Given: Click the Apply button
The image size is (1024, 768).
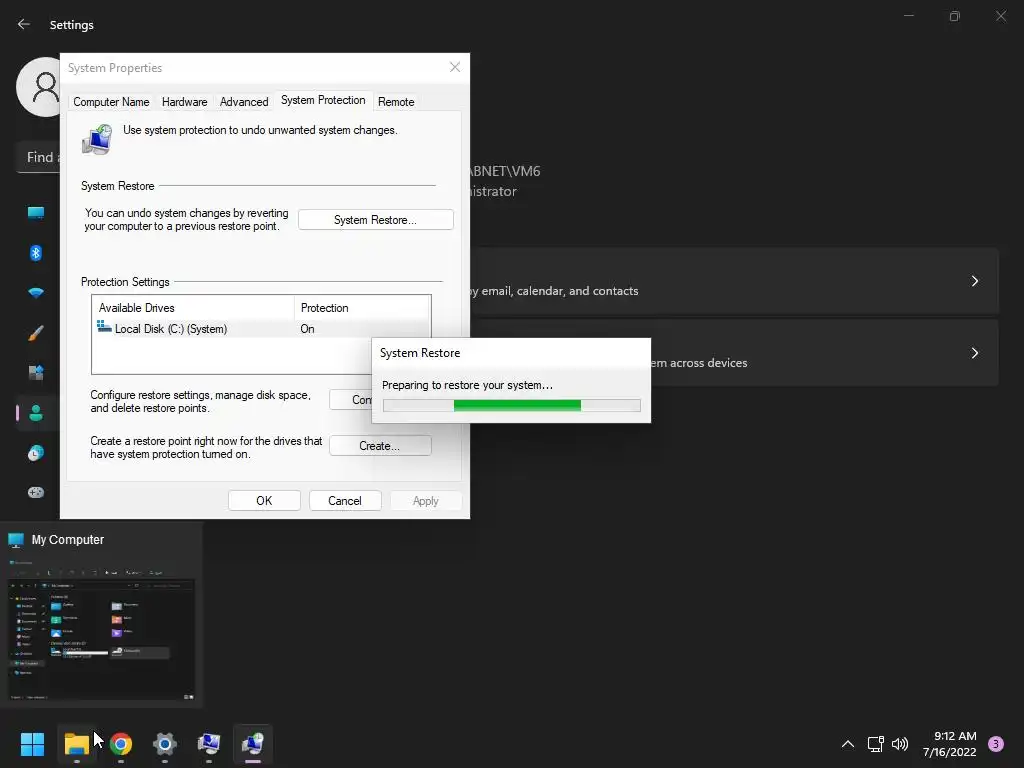Looking at the screenshot, I should 426,501.
